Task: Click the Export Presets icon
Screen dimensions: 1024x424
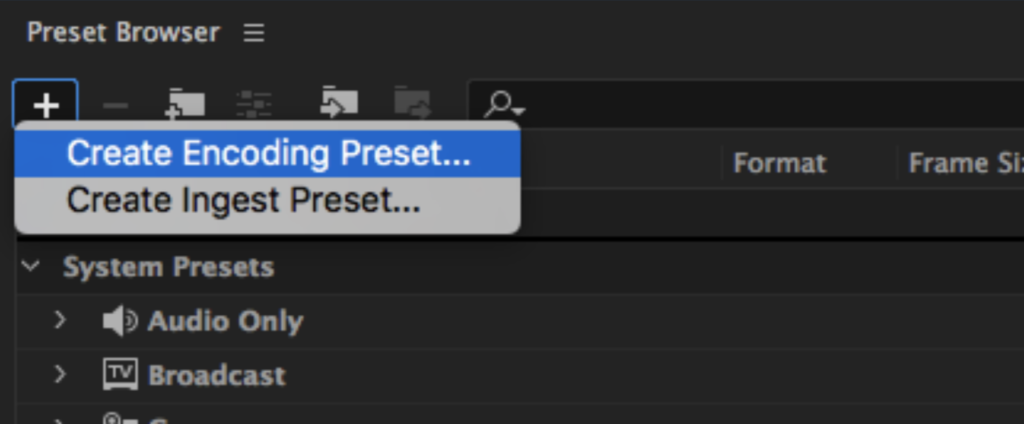Action: [x=413, y=103]
